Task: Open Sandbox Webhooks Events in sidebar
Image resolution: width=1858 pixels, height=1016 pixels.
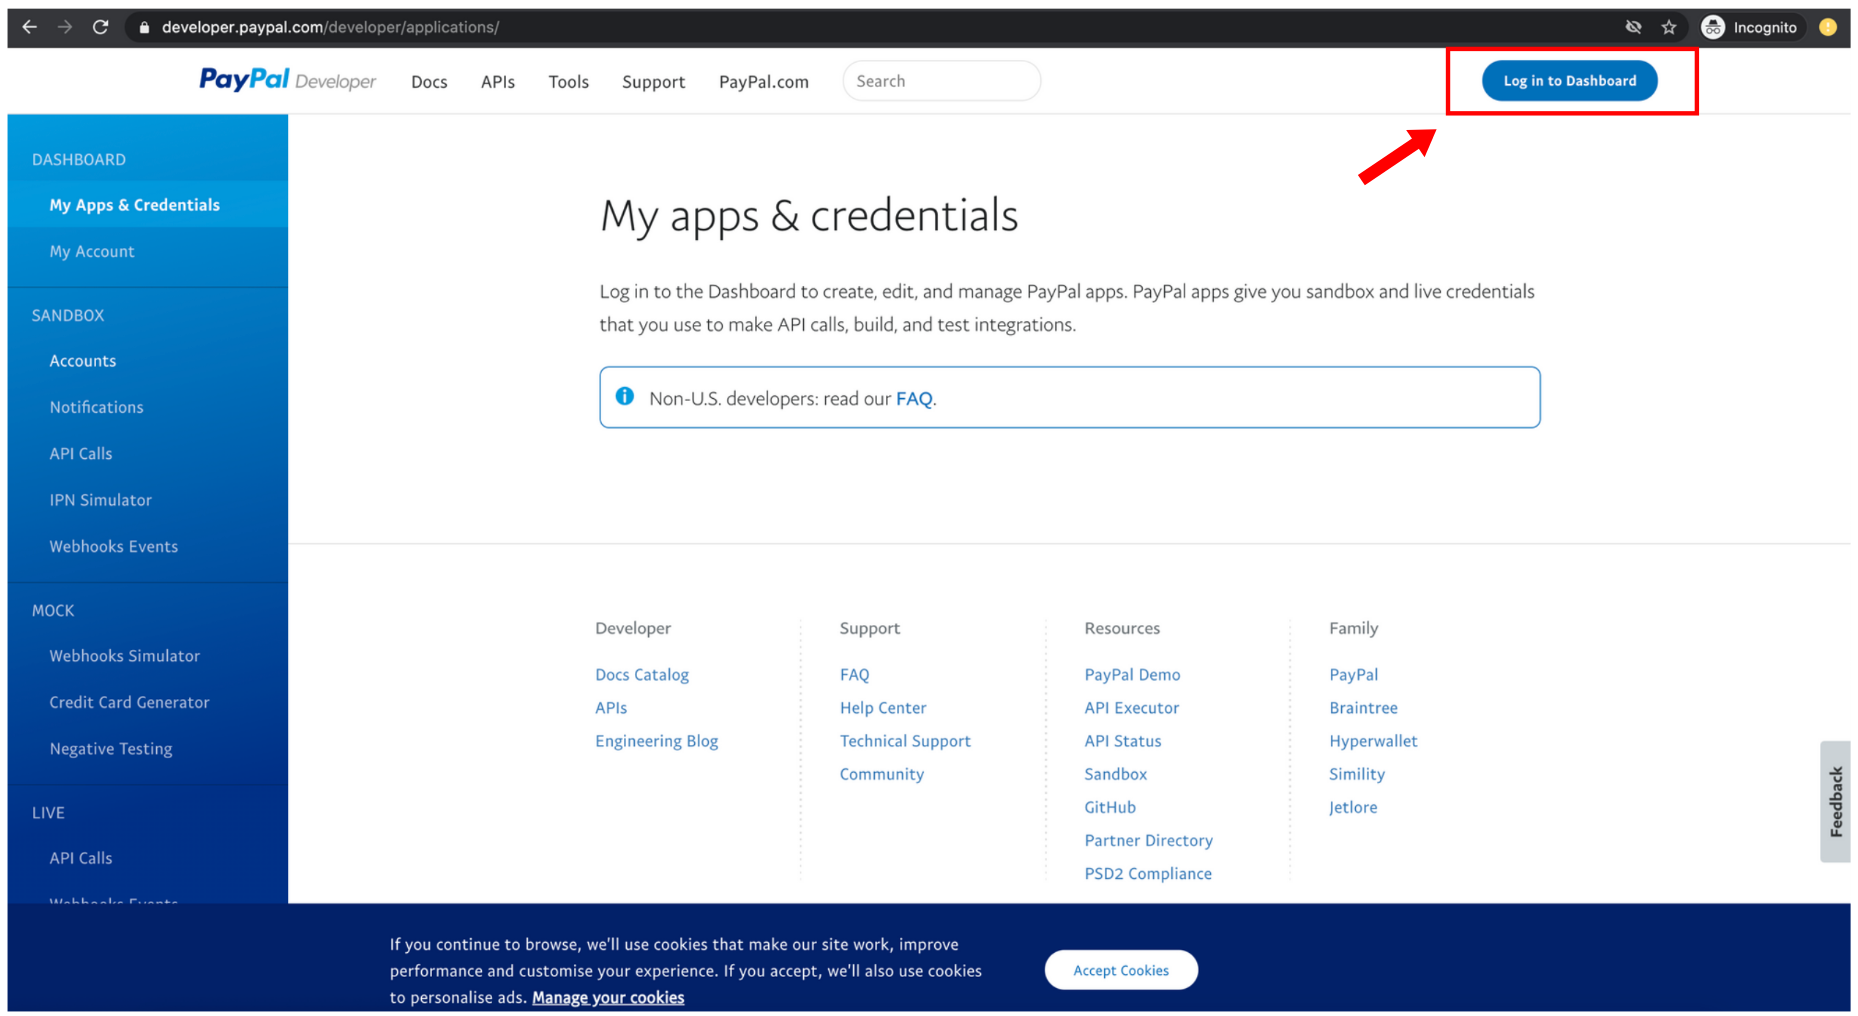Action: pyautogui.click(x=114, y=546)
